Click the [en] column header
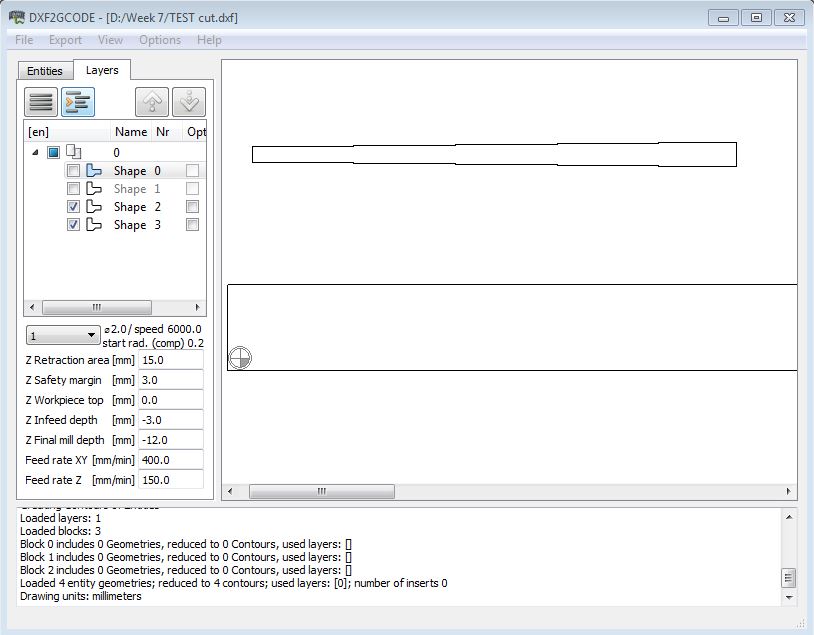814x635 pixels. [x=67, y=132]
